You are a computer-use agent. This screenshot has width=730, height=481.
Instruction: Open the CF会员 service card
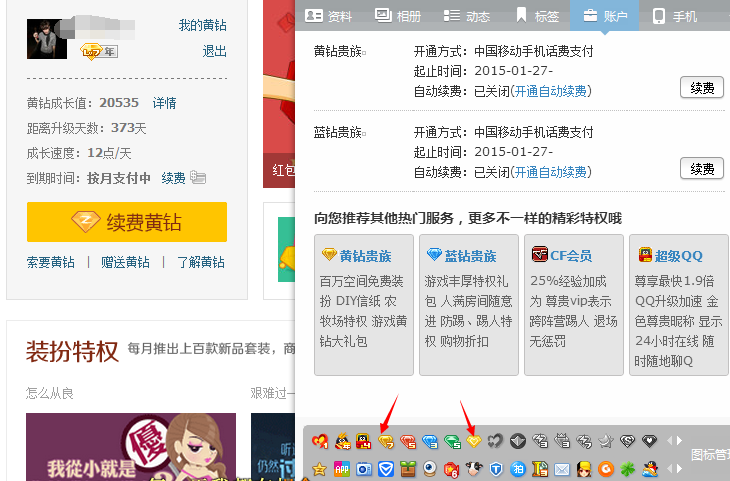574,305
